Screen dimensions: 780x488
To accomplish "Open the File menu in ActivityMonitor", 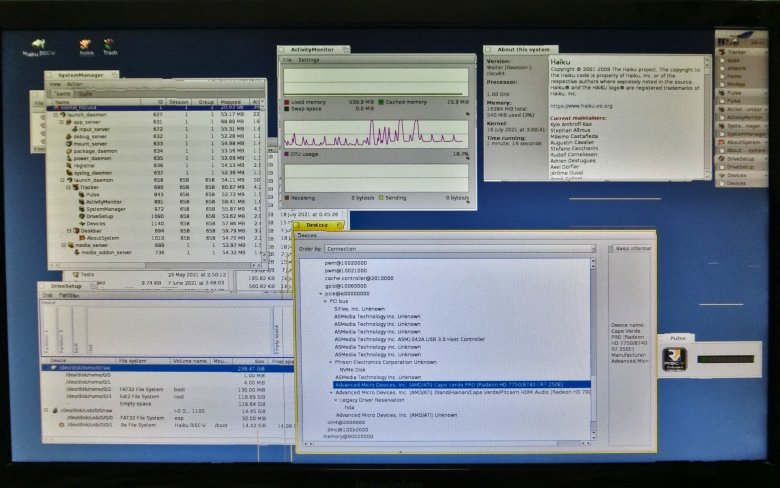I will click(x=287, y=60).
